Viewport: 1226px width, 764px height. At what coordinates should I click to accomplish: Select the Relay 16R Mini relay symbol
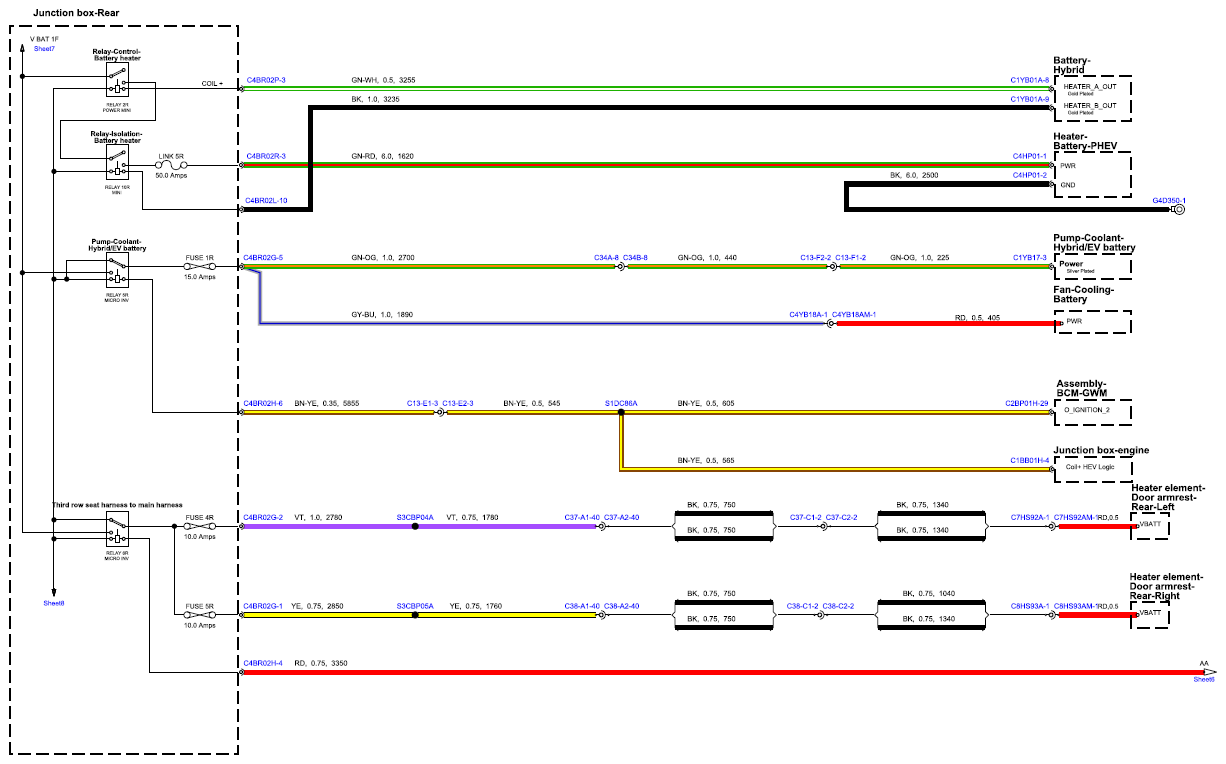coord(119,161)
